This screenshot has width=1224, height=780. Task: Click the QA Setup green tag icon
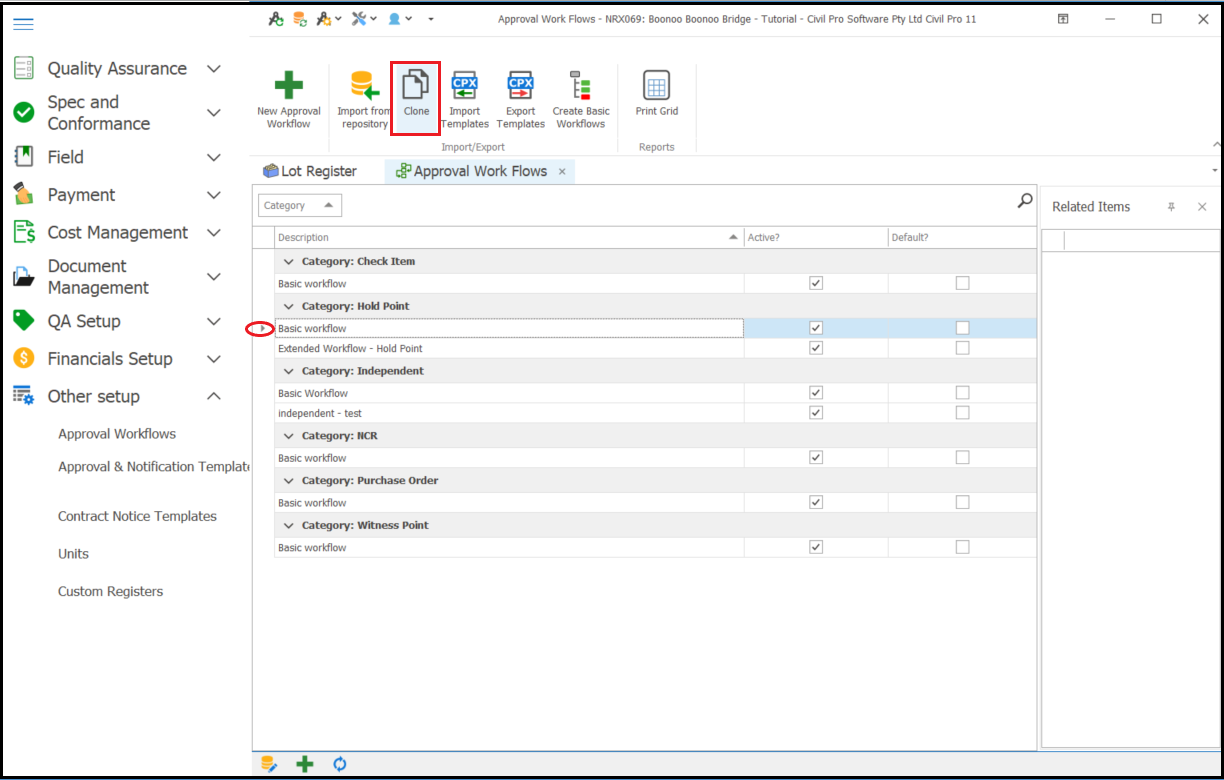[x=24, y=321]
